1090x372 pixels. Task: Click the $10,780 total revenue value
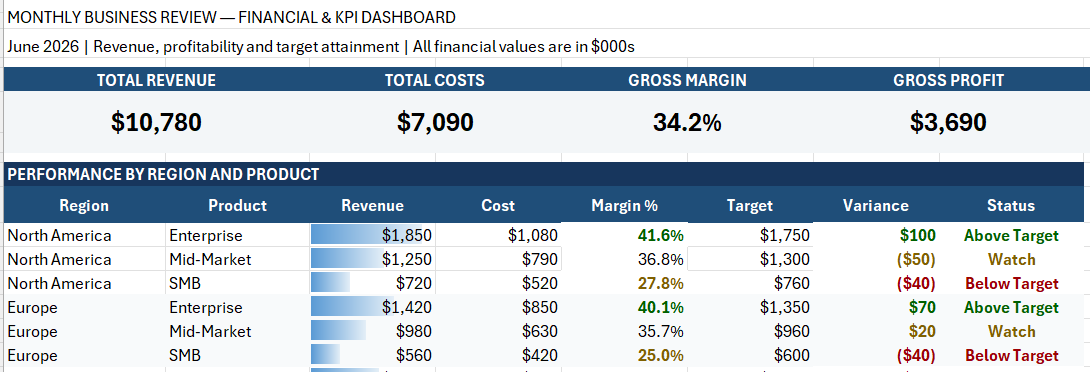(156, 122)
